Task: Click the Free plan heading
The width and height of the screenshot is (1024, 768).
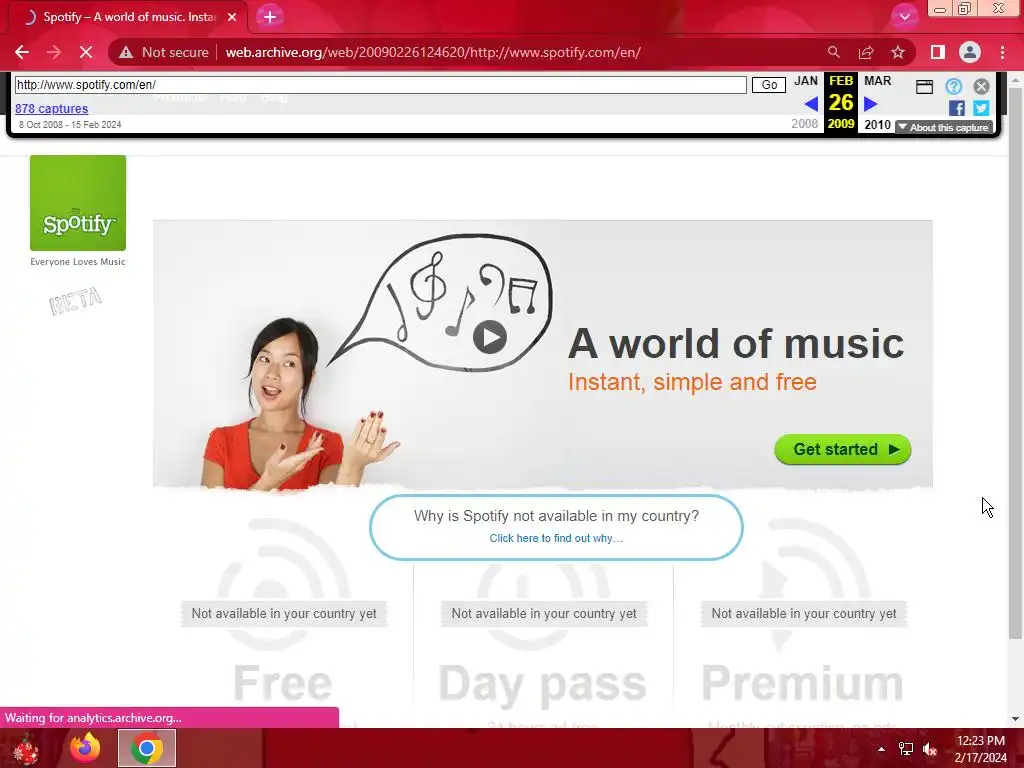Action: click(x=283, y=683)
